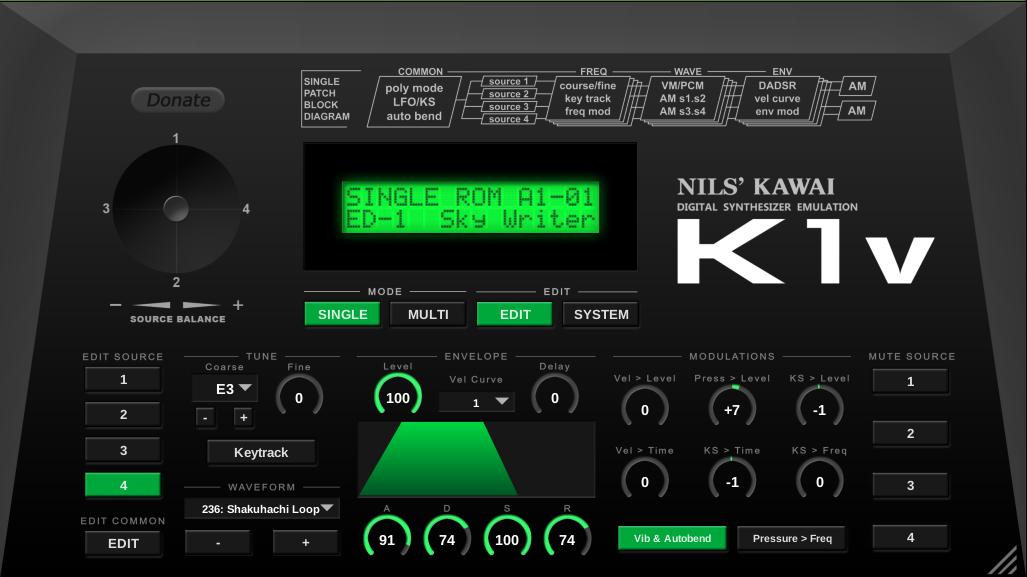Switch to MULTI mode
Image resolution: width=1027 pixels, height=577 pixels.
[x=428, y=314]
